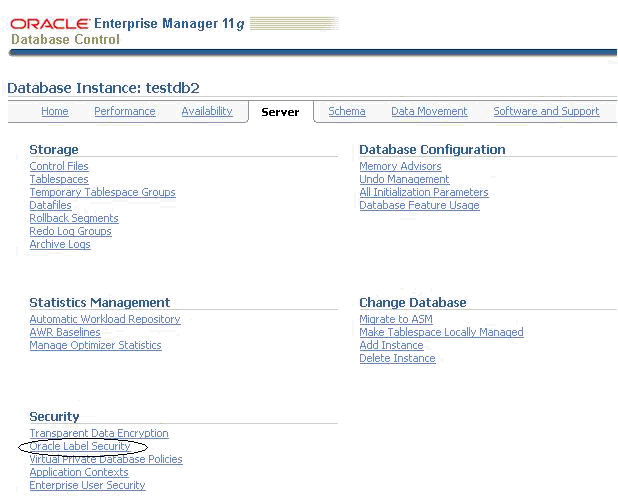Open the Control Files link
The height and width of the screenshot is (498, 618).
point(59,166)
